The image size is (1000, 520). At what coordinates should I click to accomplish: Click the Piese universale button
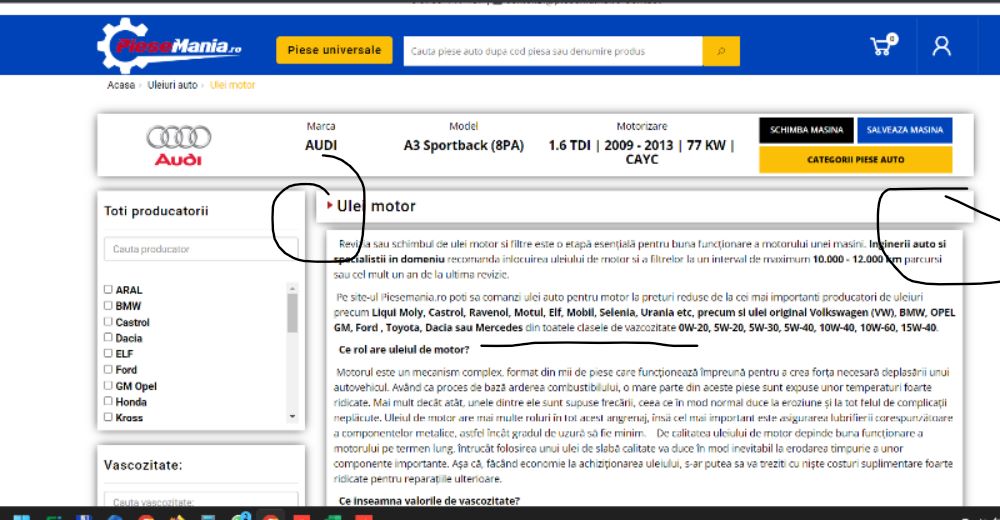(334, 50)
